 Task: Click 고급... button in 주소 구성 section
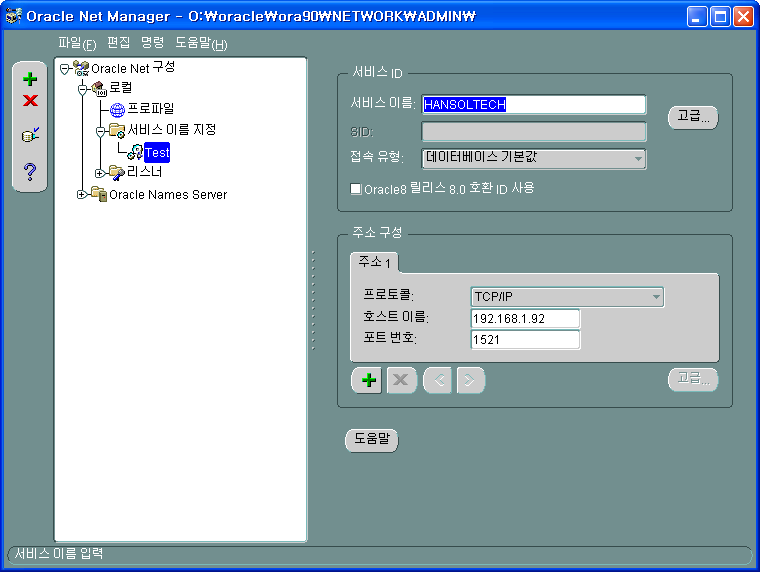click(x=693, y=379)
